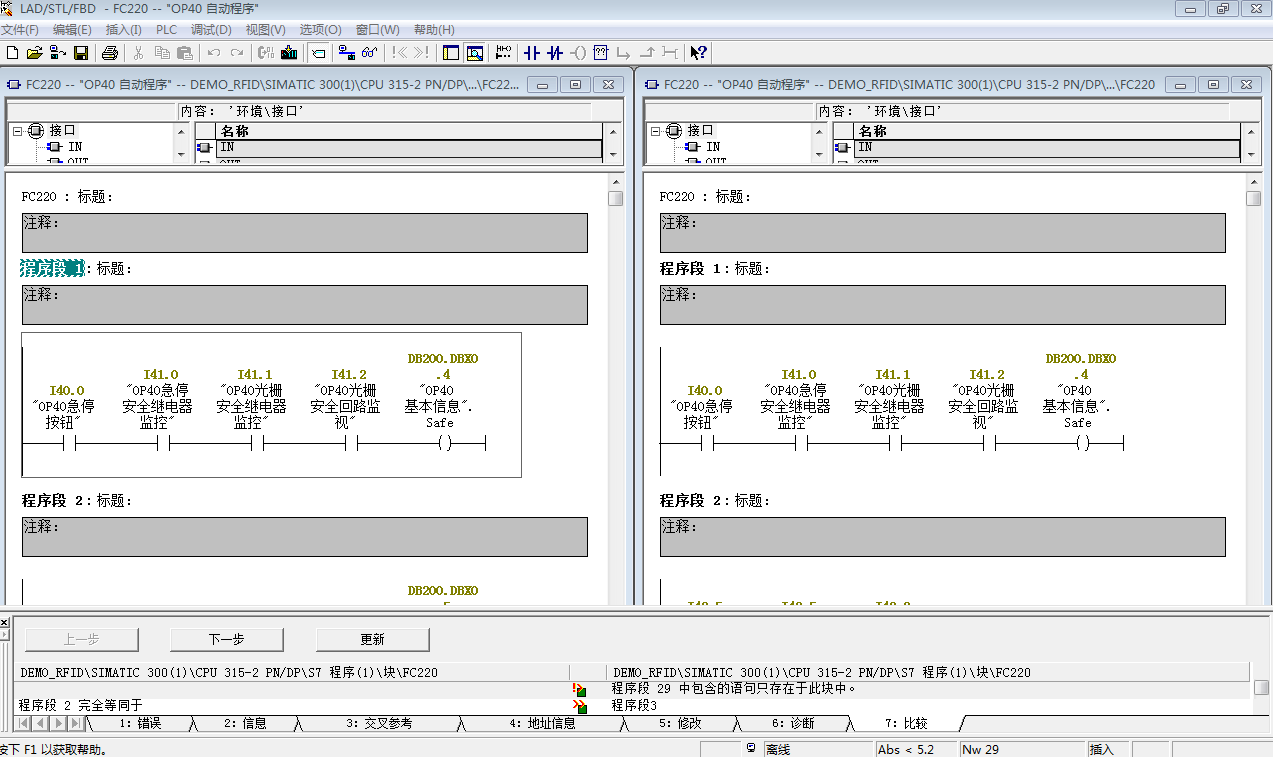Open the 调试(D) menu
The image size is (1273, 757).
pyautogui.click(x=211, y=30)
